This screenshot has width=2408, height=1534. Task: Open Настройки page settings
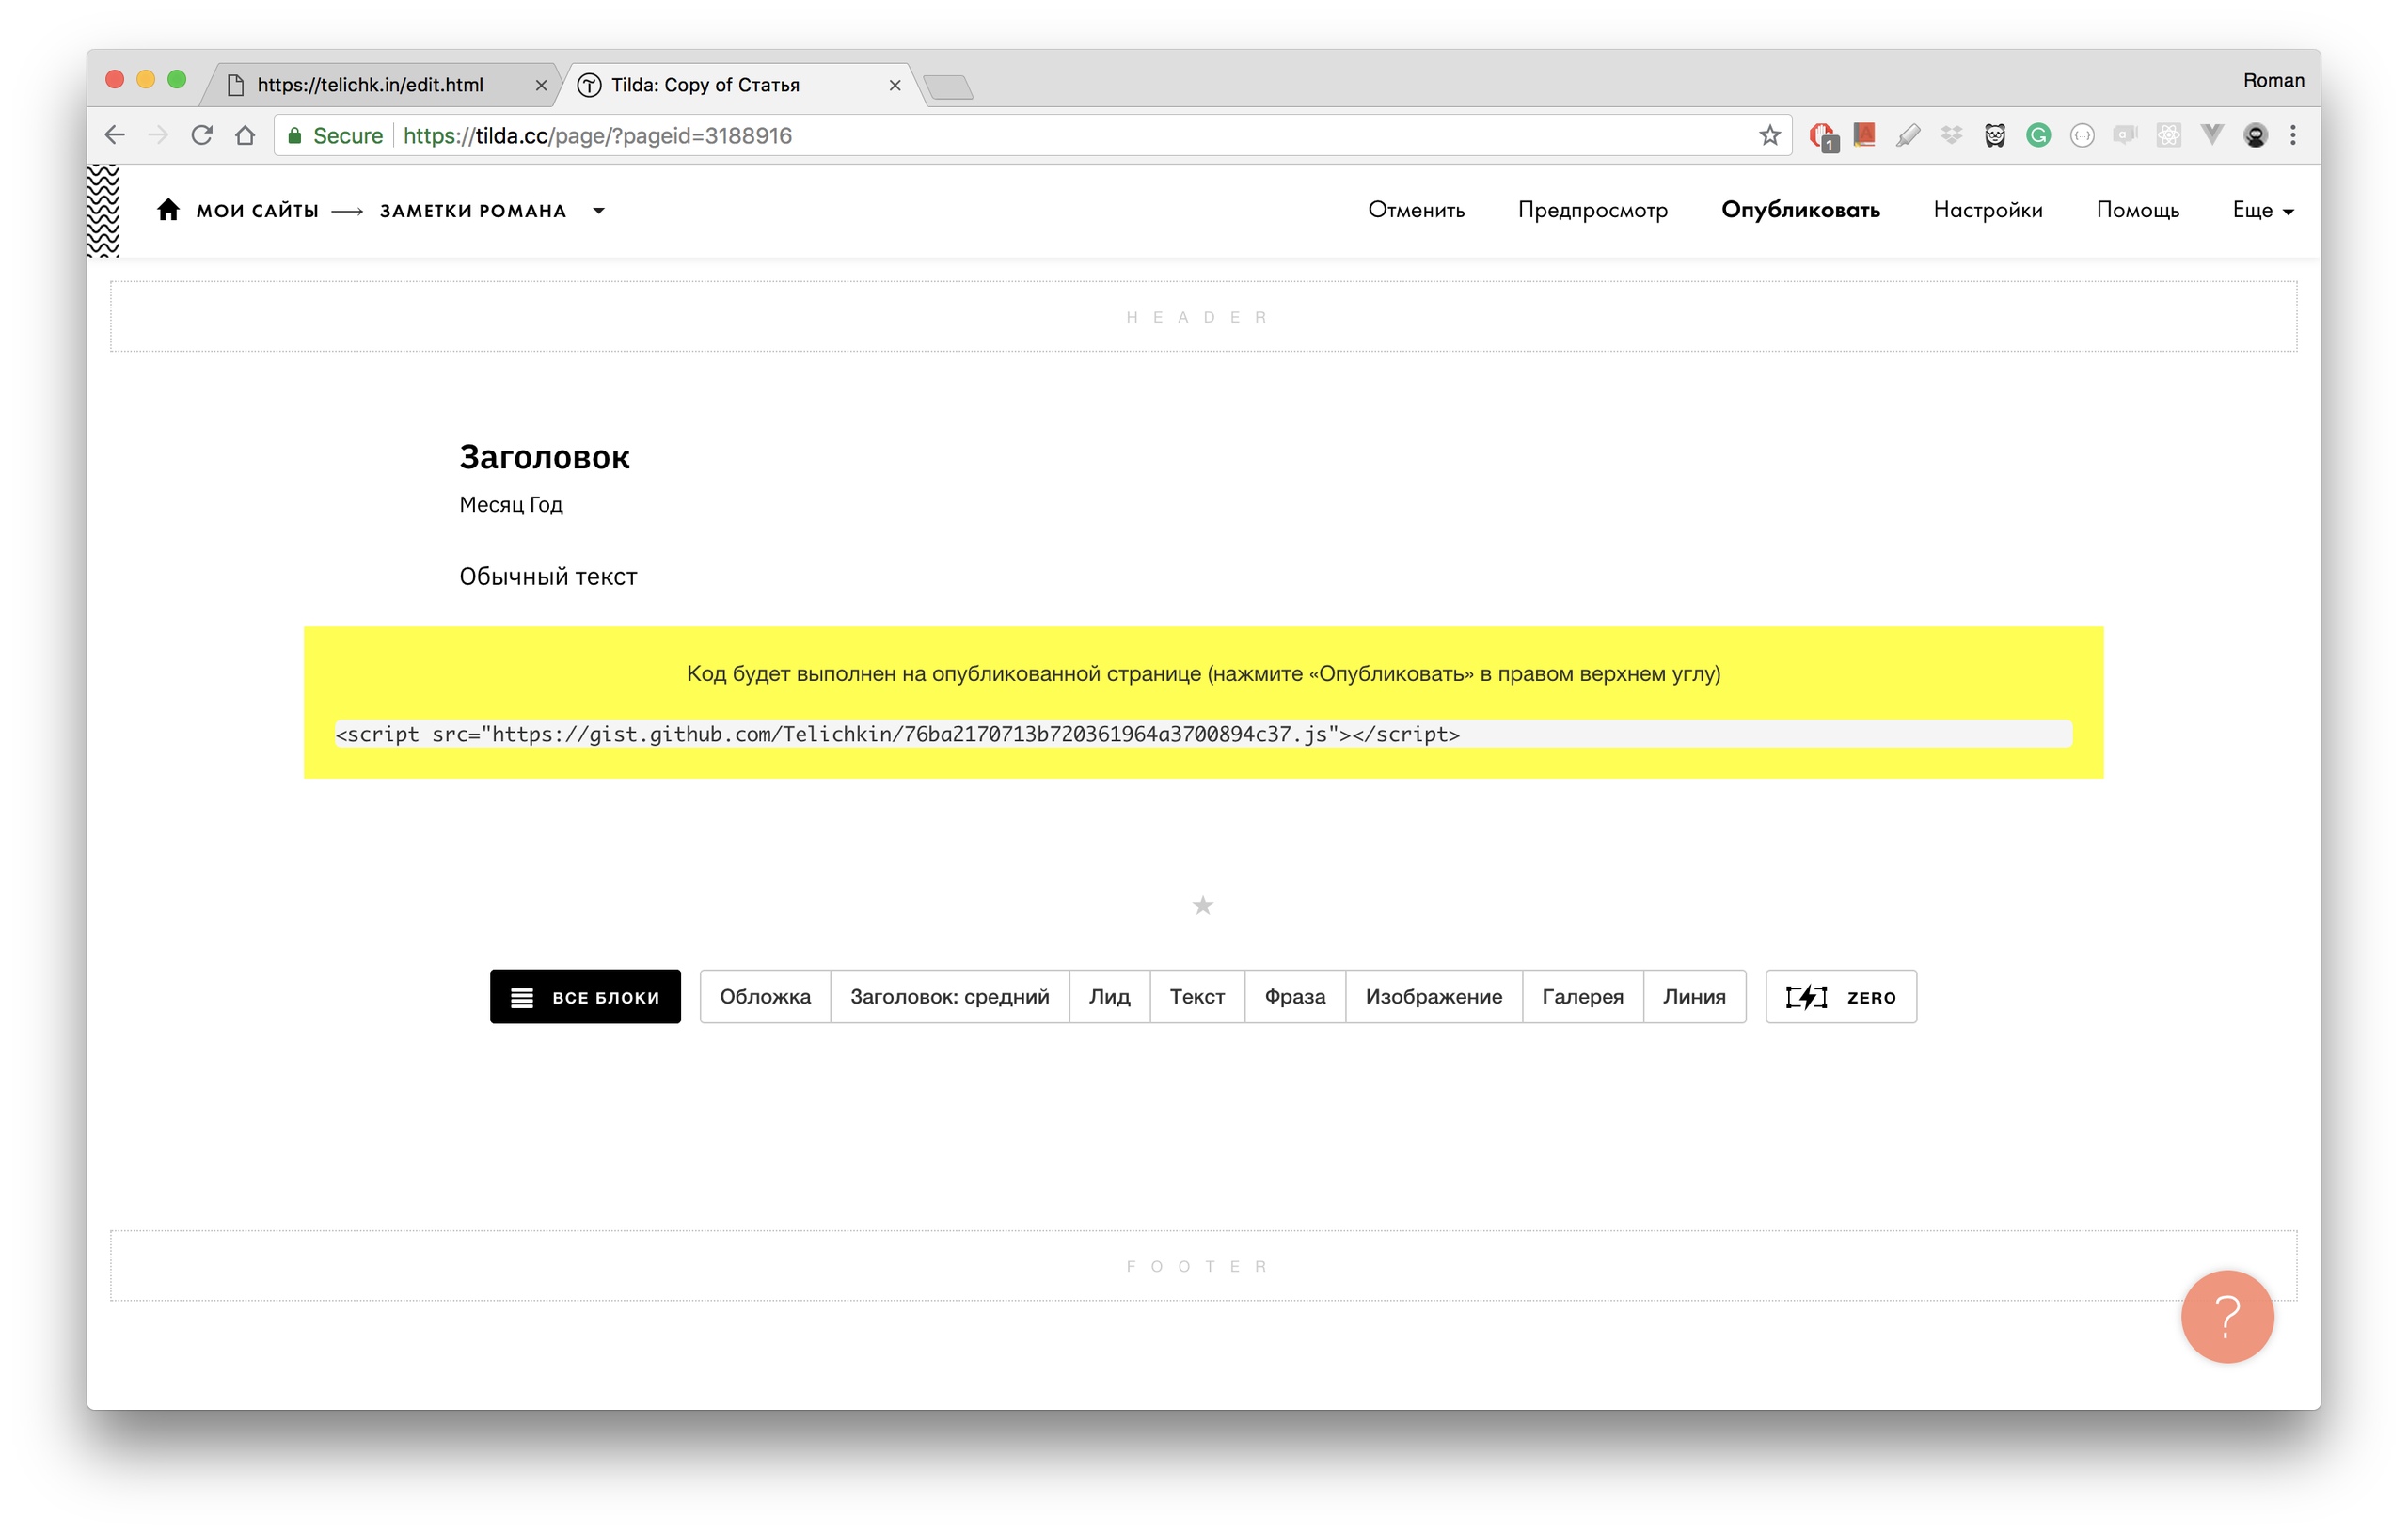[1988, 210]
